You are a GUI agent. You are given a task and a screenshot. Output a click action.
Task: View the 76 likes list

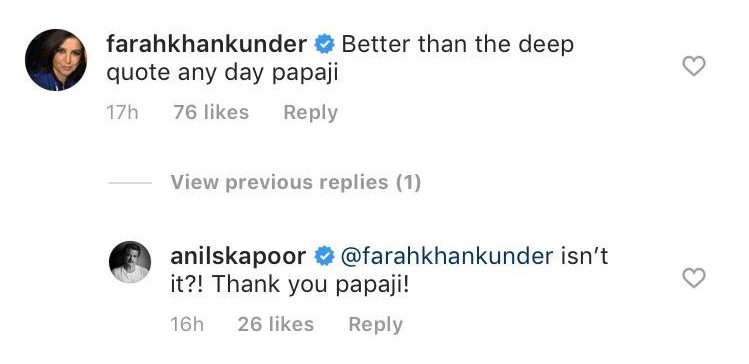211,113
